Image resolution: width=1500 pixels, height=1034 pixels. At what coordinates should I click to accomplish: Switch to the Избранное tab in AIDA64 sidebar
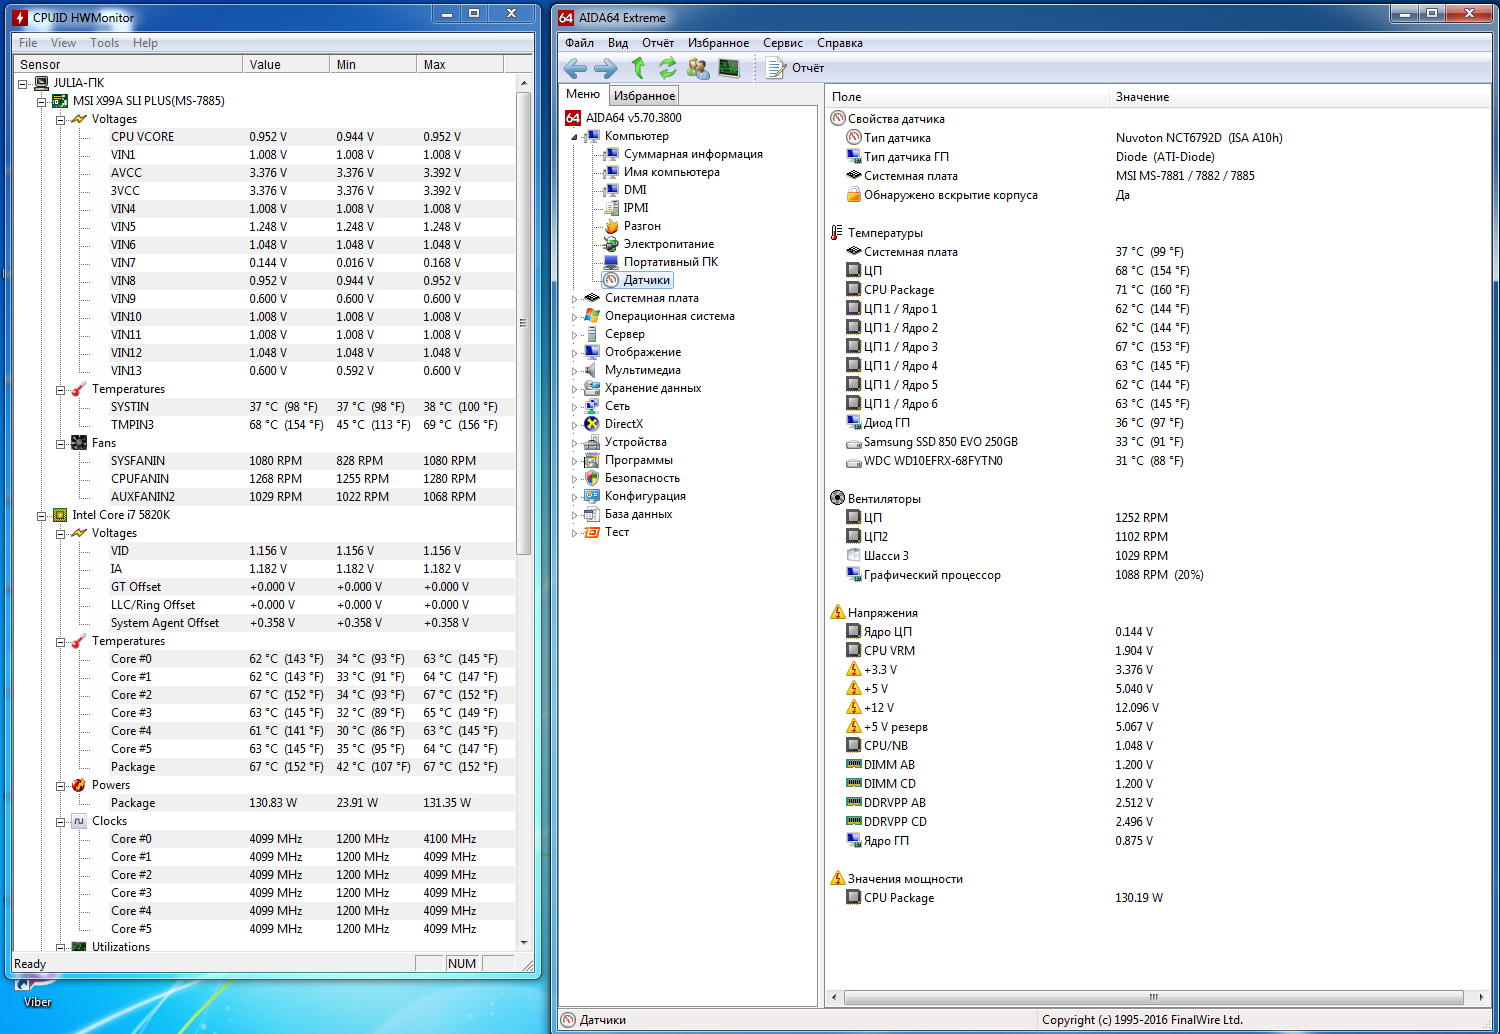click(x=644, y=96)
